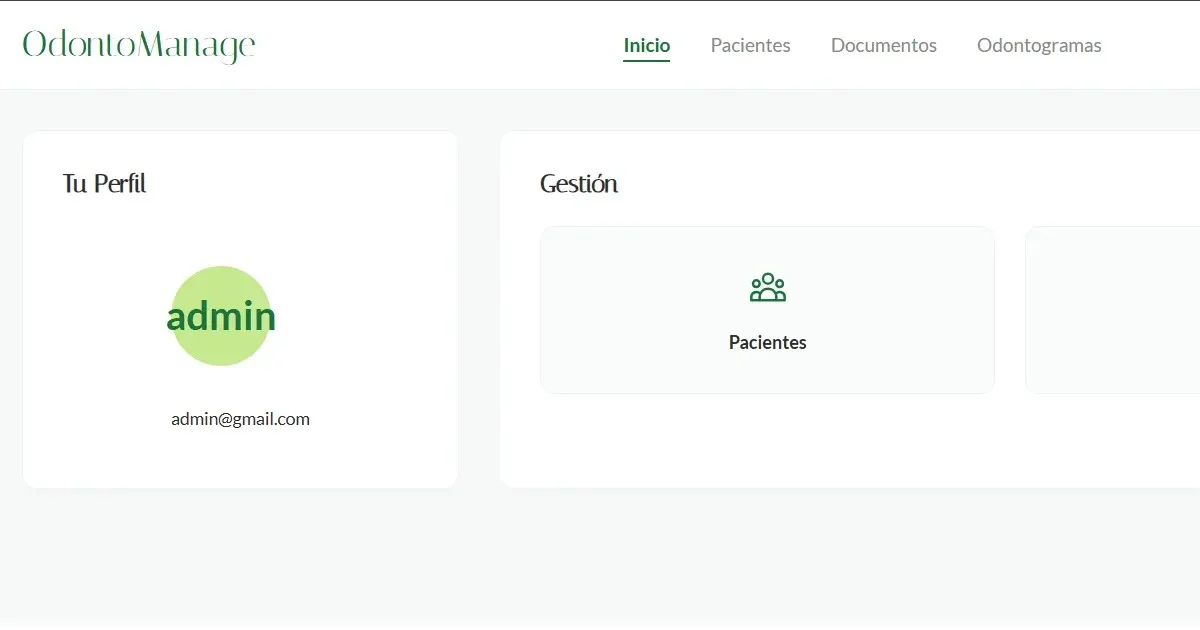Select Inicio in the top navigation

646,45
